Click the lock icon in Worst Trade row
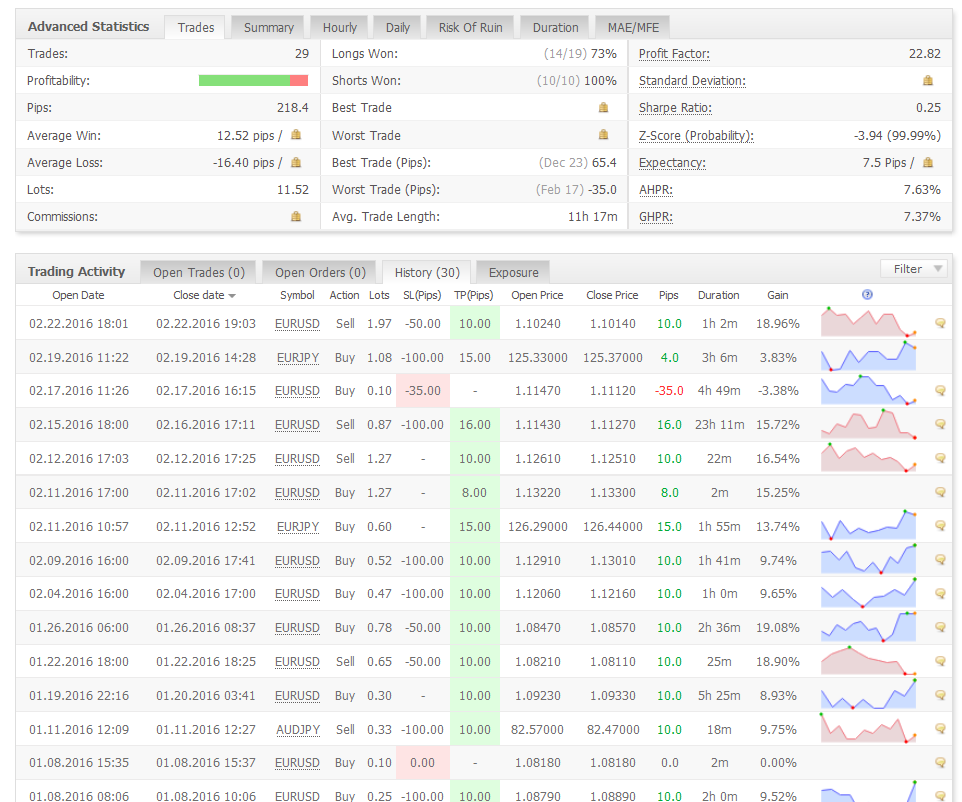 (603, 135)
